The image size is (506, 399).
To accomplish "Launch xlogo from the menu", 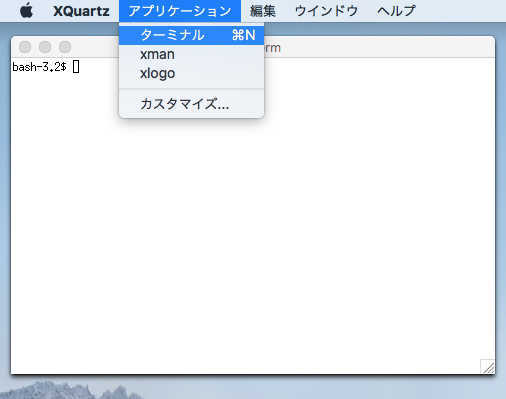I will pyautogui.click(x=192, y=73).
